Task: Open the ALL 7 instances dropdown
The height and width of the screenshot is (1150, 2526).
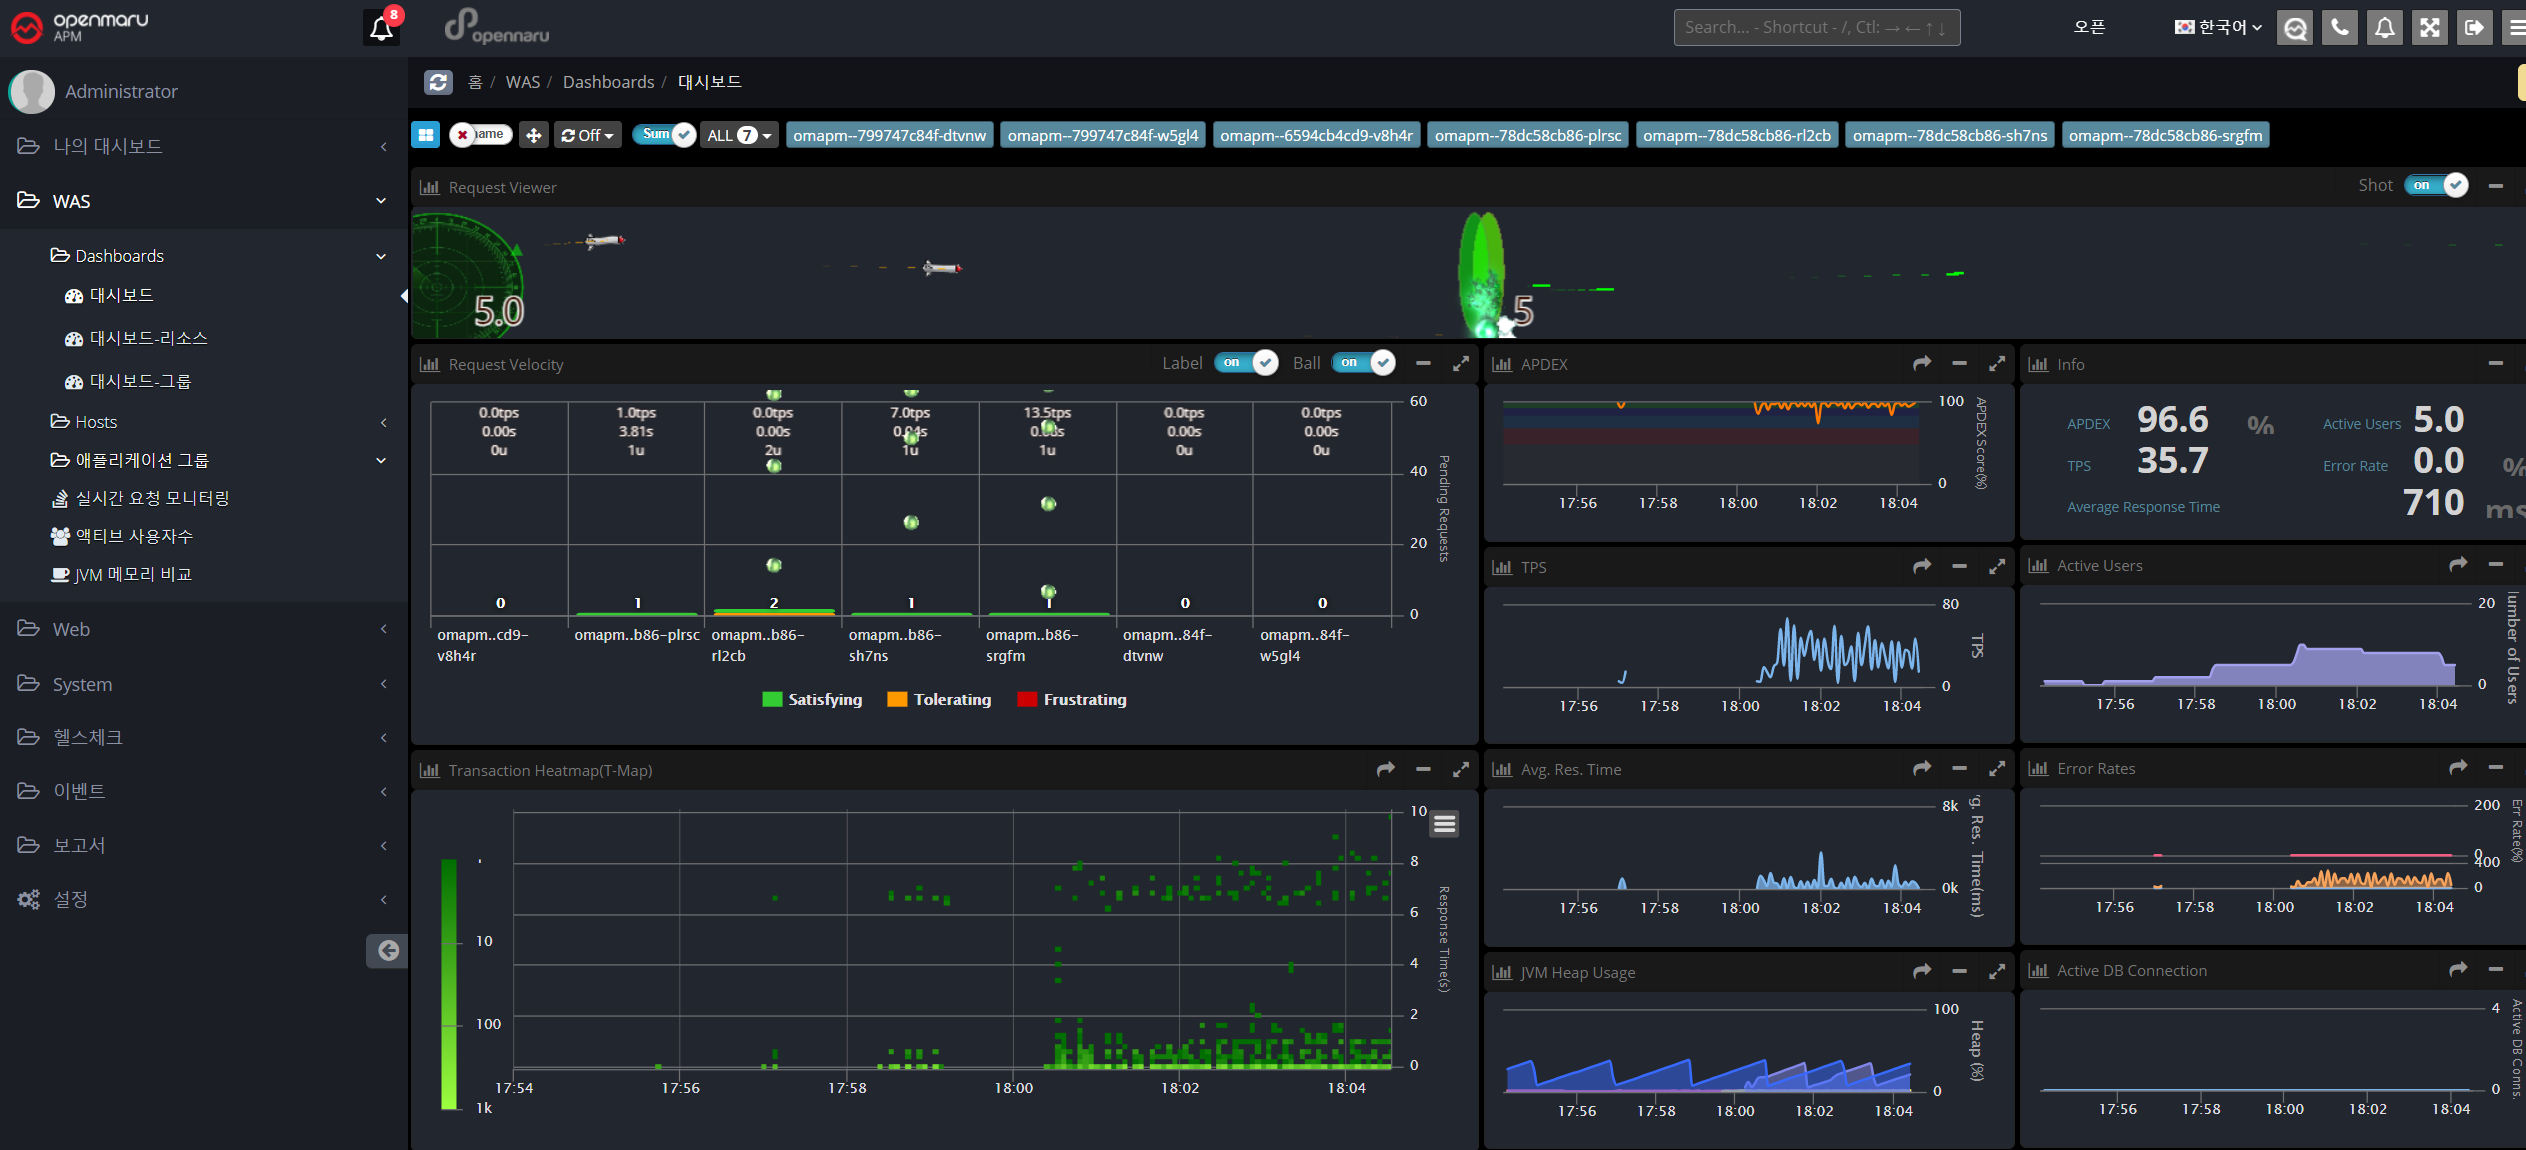Action: [x=739, y=135]
